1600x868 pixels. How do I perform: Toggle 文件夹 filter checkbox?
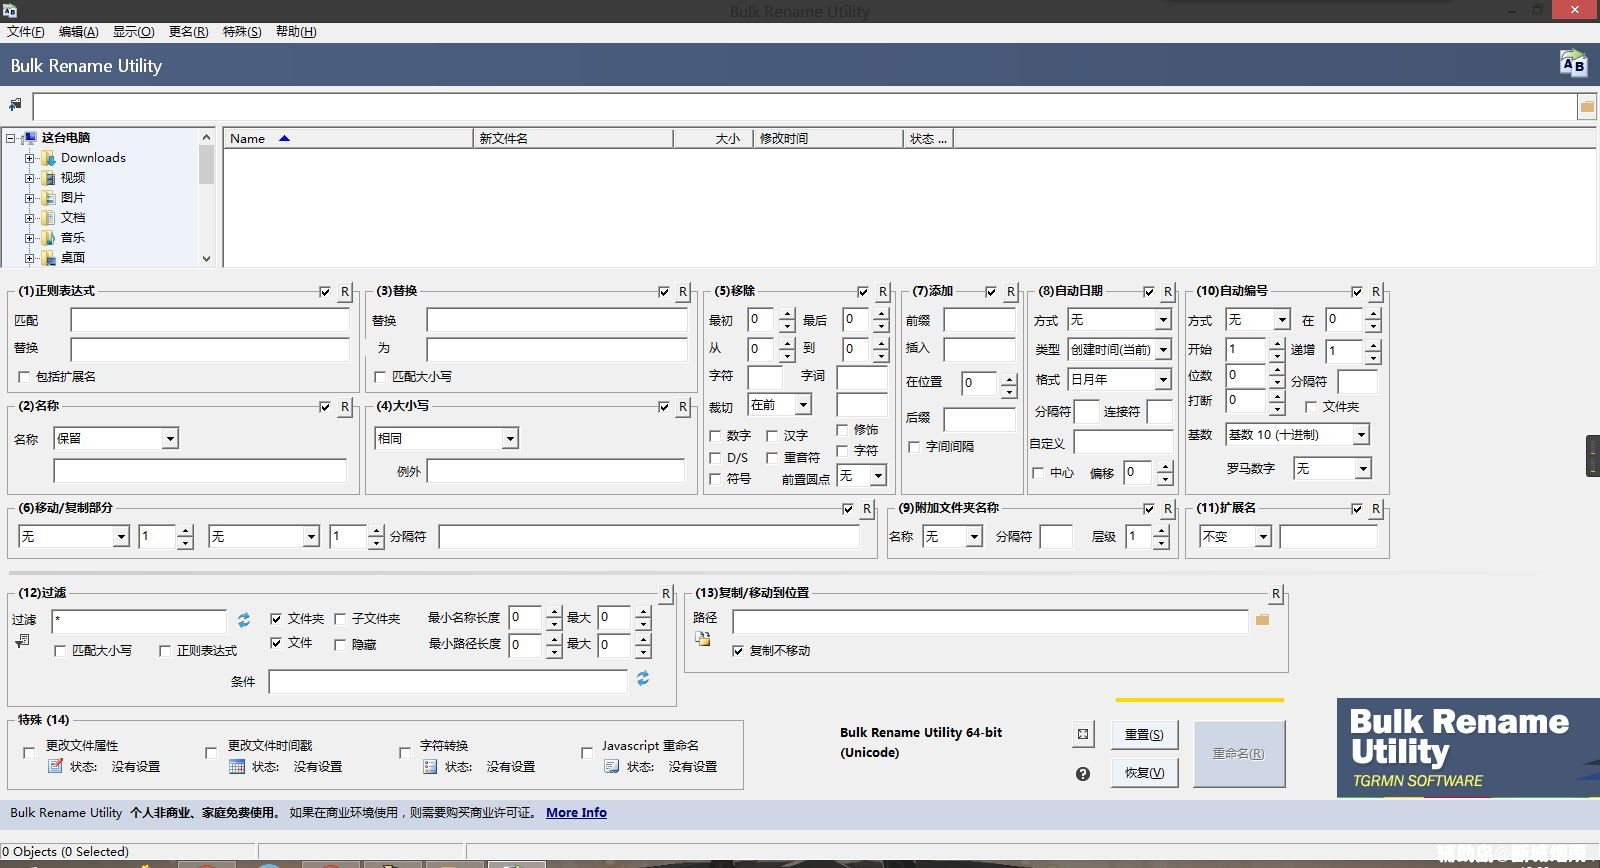pyautogui.click(x=276, y=619)
